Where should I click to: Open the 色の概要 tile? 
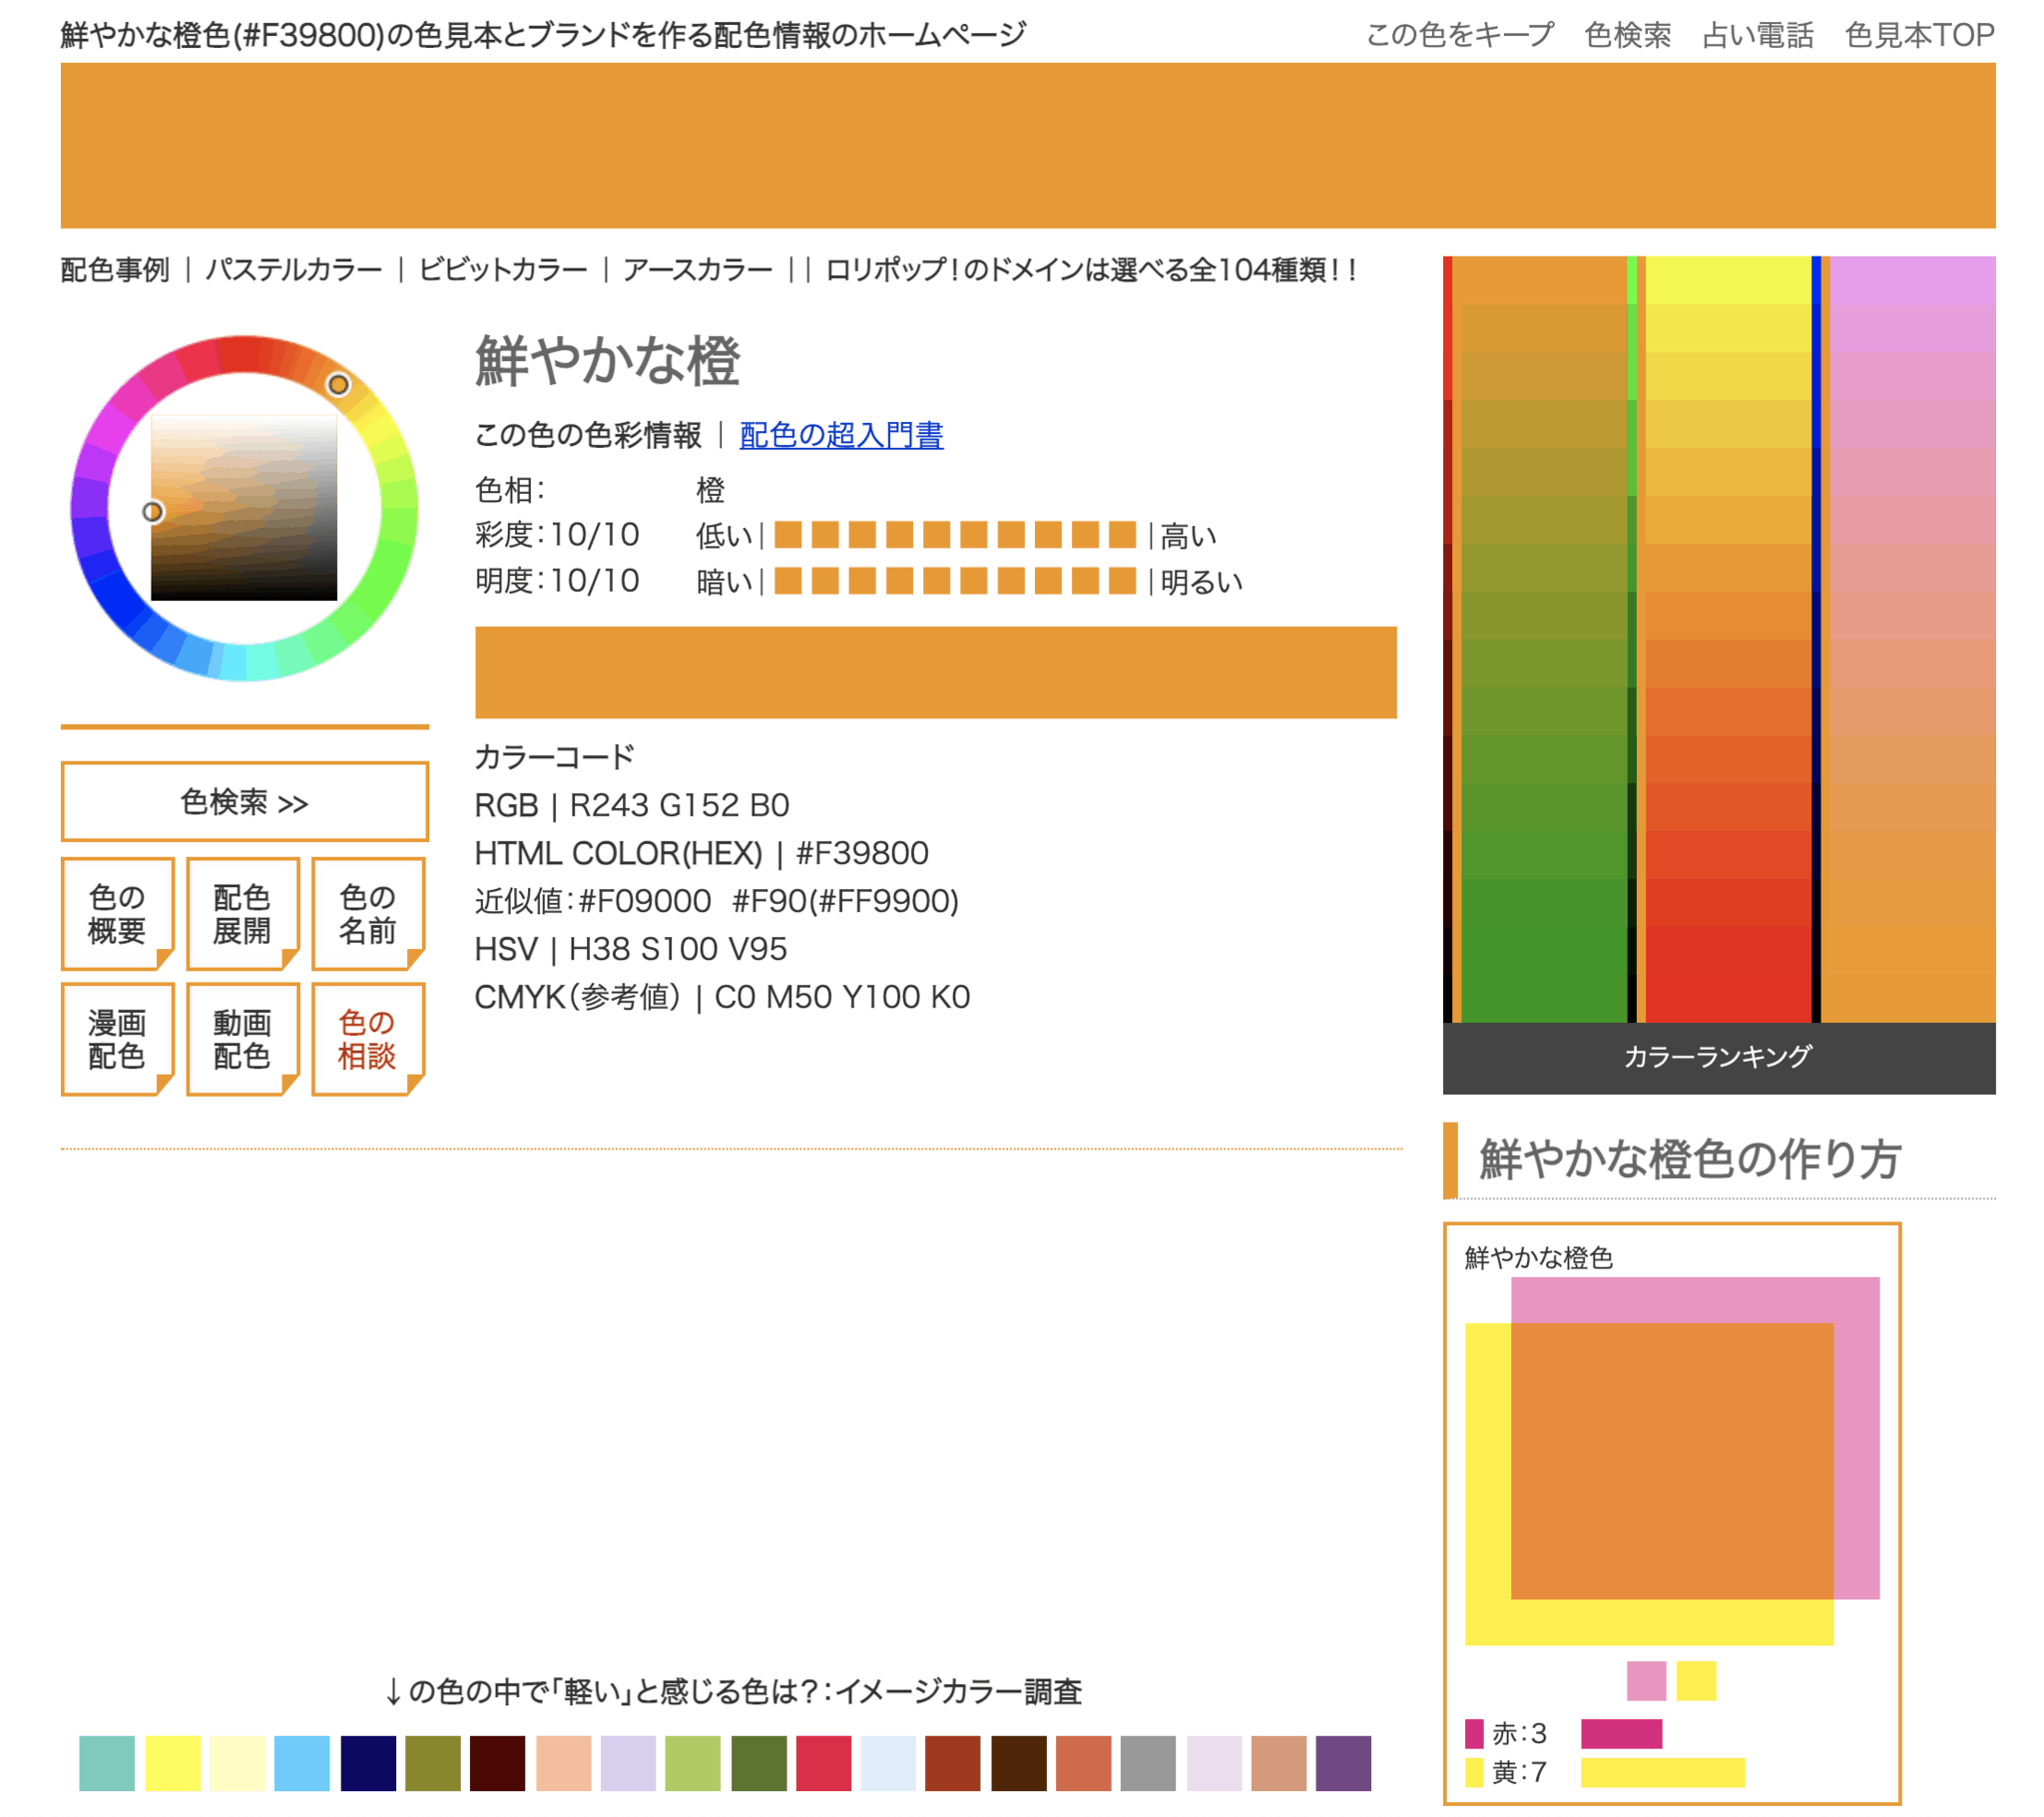pos(117,913)
